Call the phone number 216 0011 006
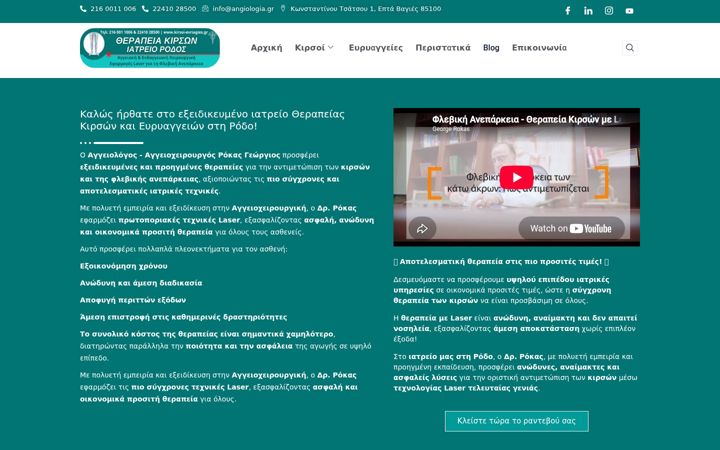The width and height of the screenshot is (720, 450). pyautogui.click(x=113, y=9)
